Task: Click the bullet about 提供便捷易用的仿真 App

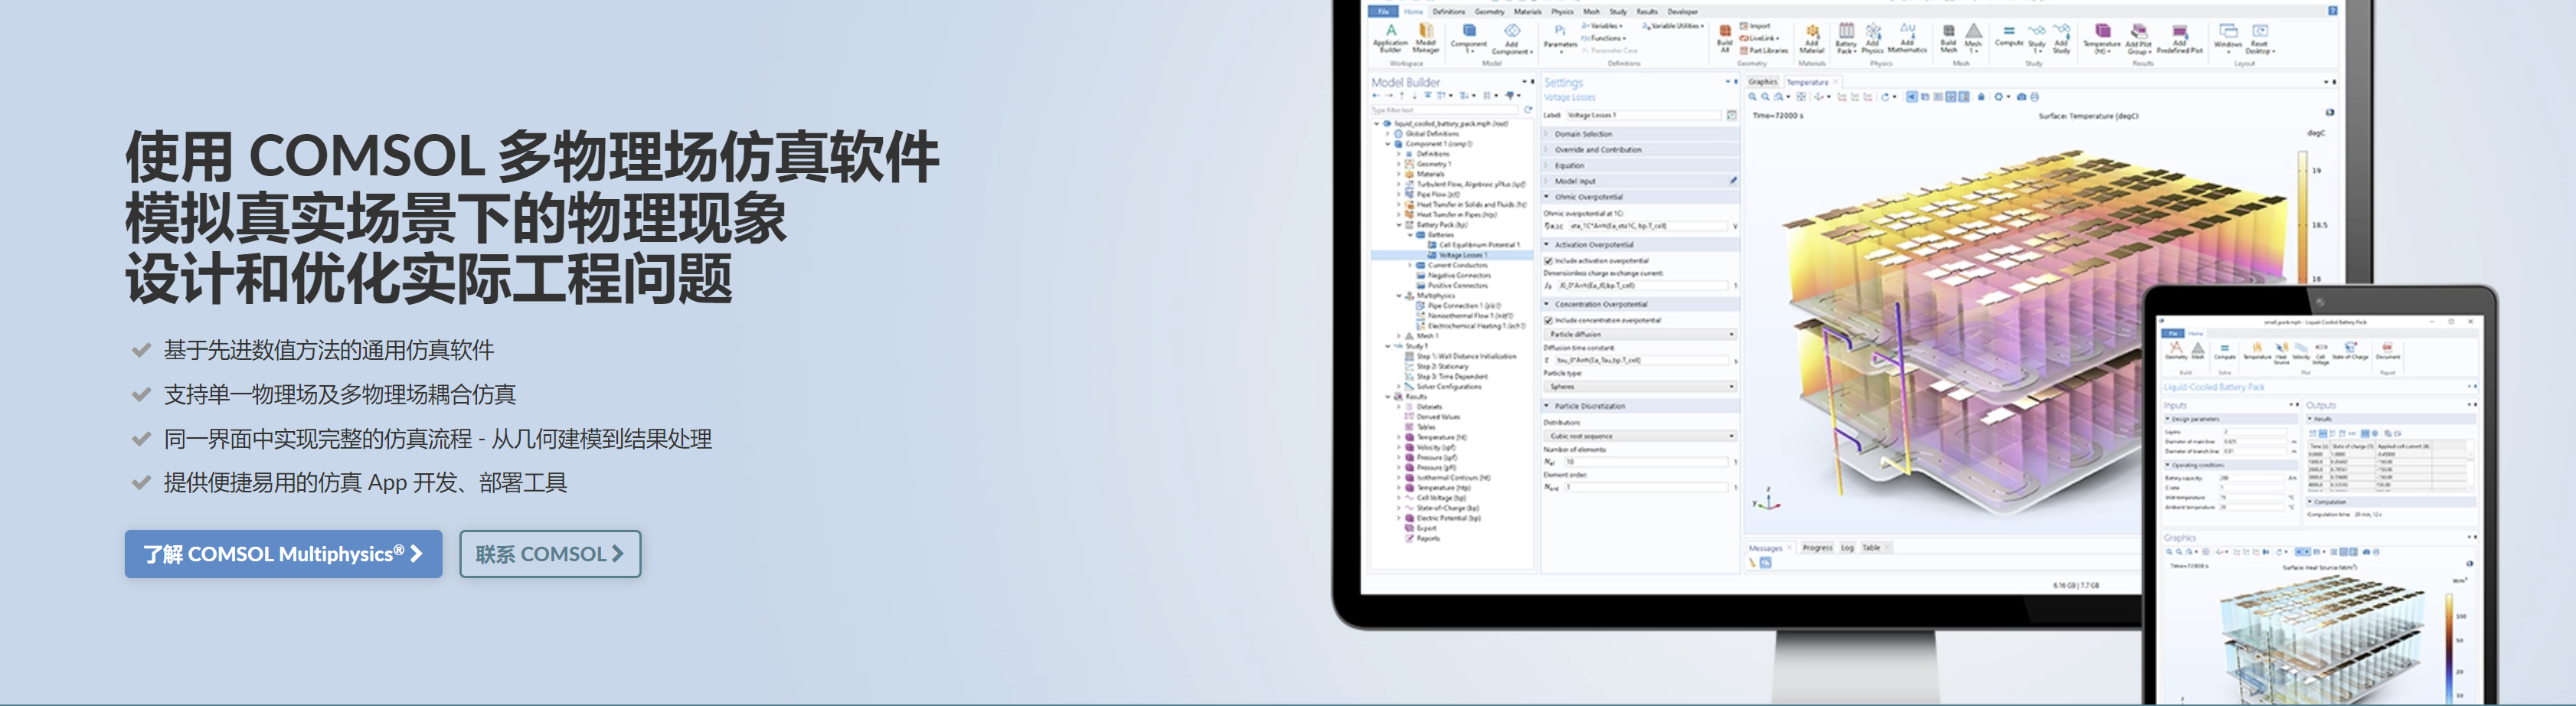Action: 365,482
